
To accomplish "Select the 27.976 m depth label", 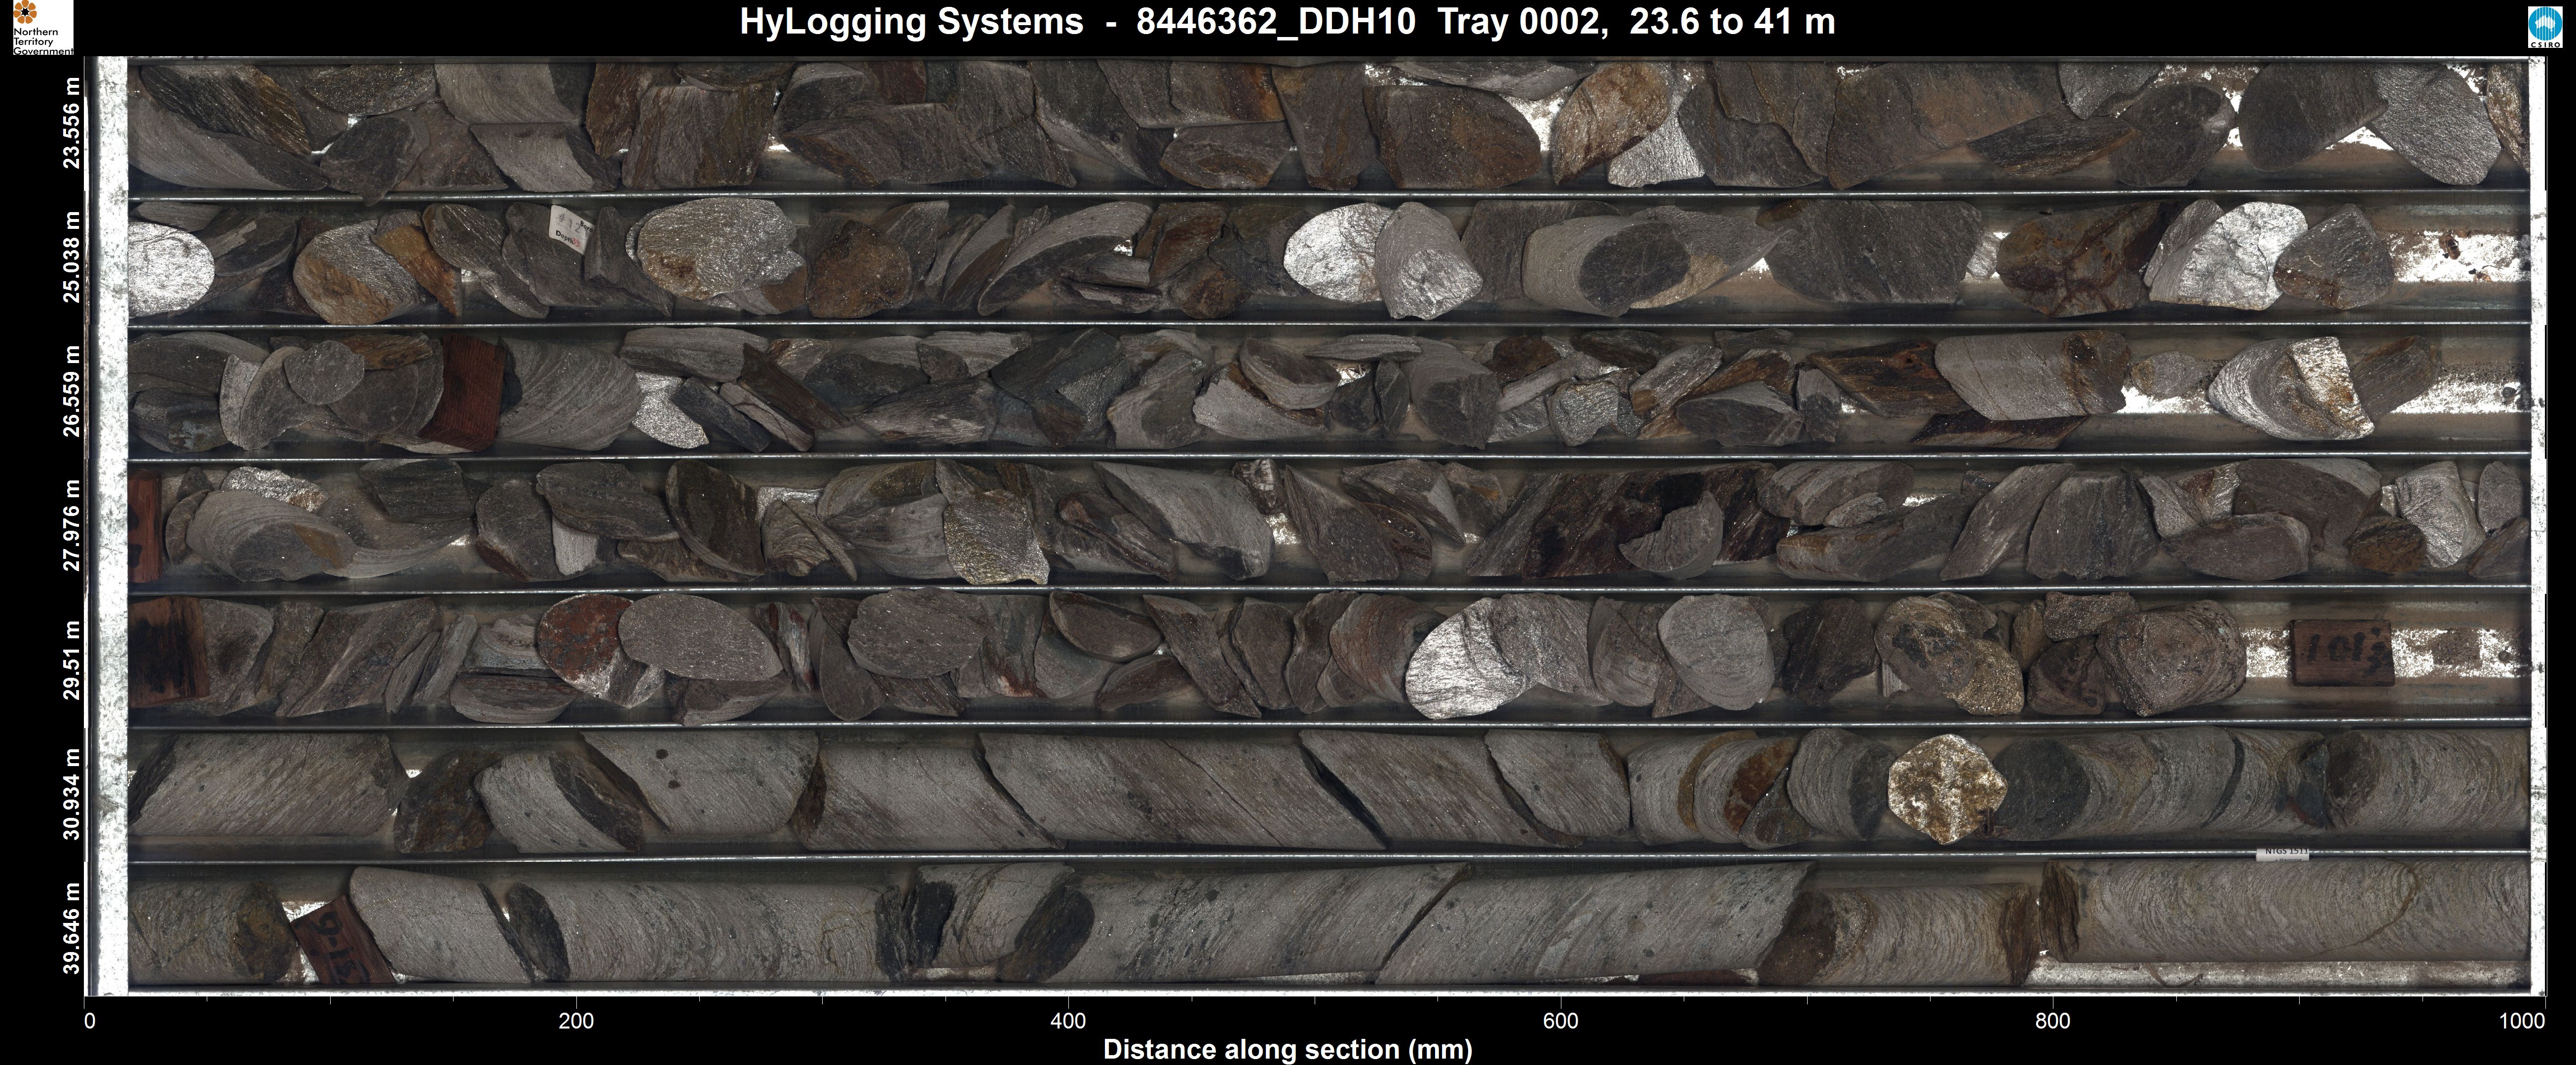I will point(71,525).
